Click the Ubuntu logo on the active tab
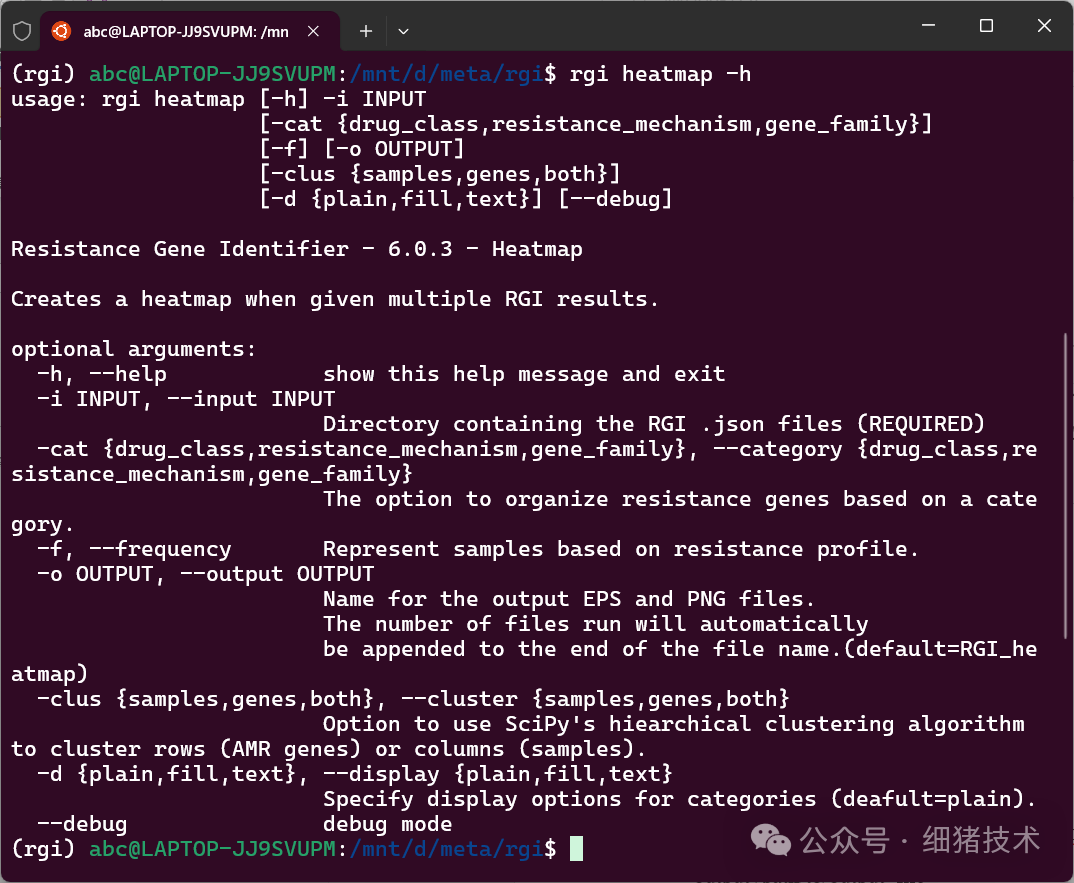This screenshot has width=1074, height=883. [60, 30]
